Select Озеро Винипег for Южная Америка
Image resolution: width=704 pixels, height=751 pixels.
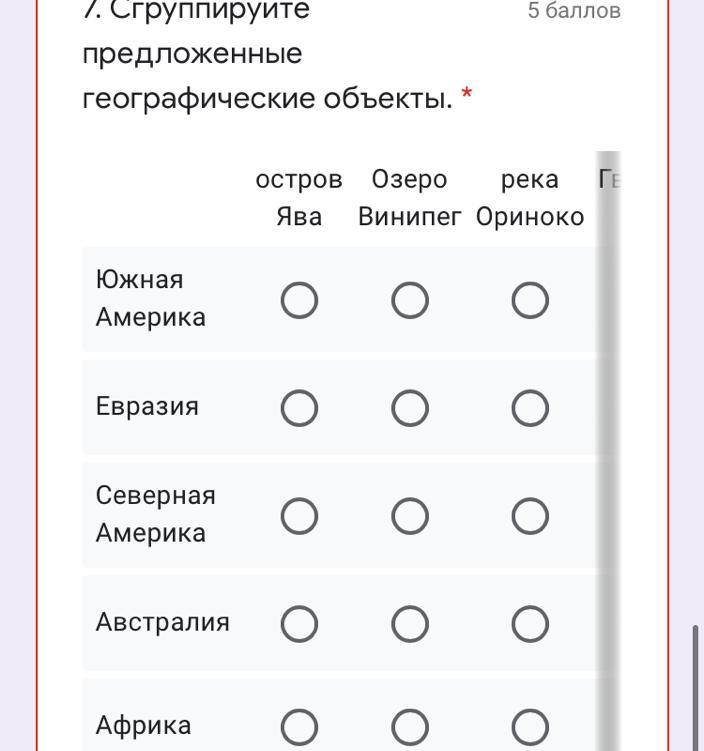tap(410, 300)
